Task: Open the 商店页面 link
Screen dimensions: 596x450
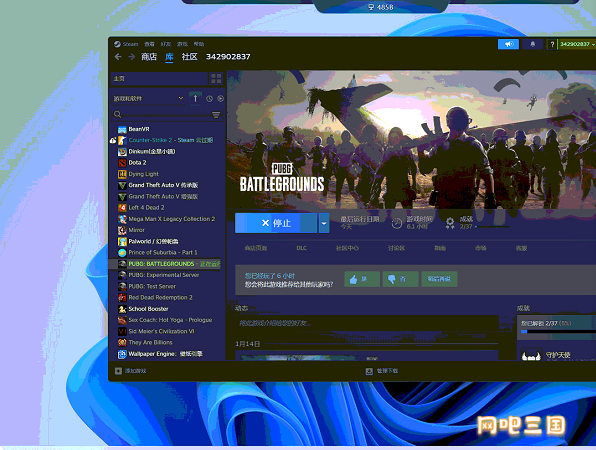Action: (256, 248)
